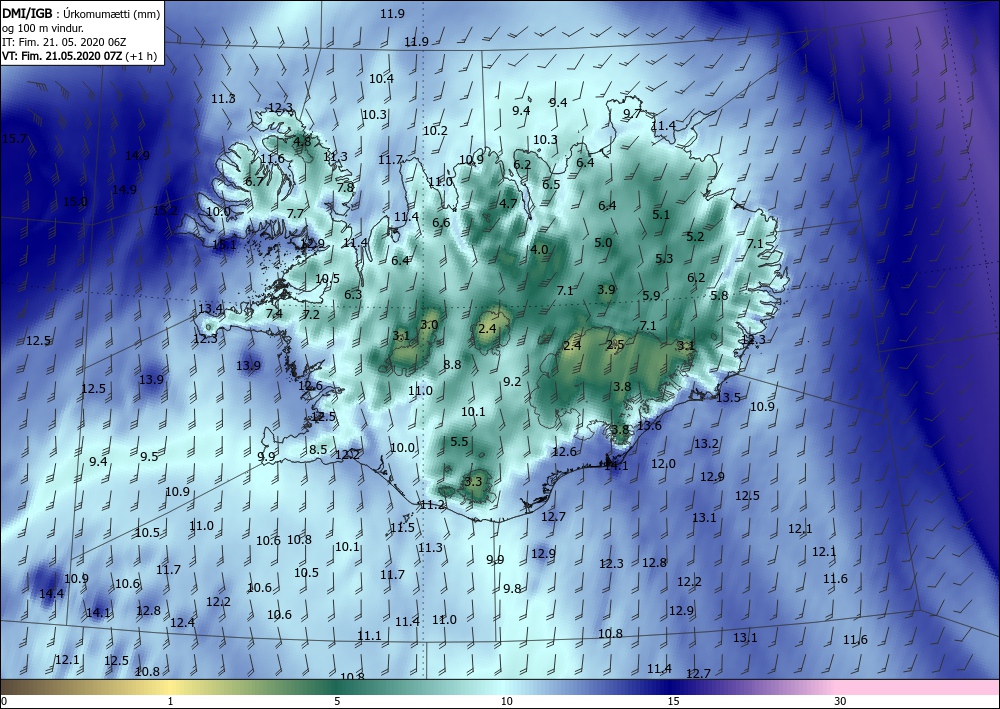Click the 13.4 value on Snæfellsnes tip
The height and width of the screenshot is (709, 1000).
210,309
